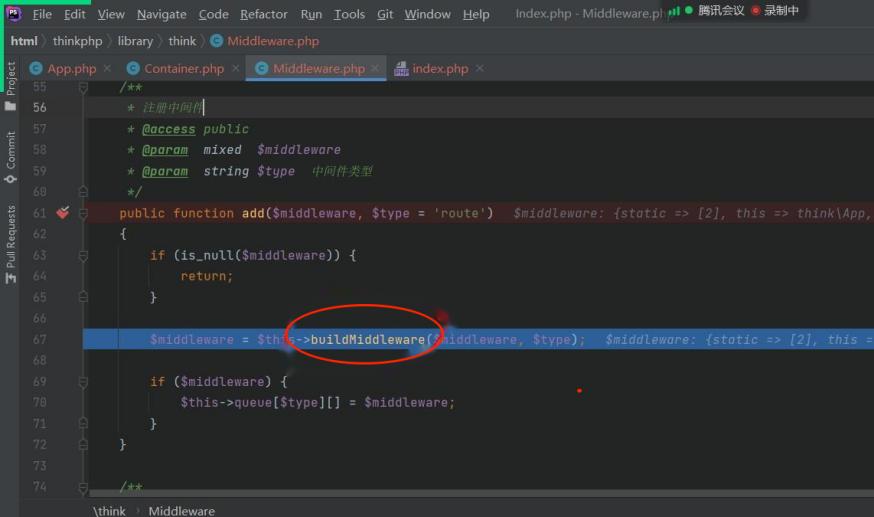The image size is (874, 517).
Task: Close the App.php tab
Action: tap(107, 68)
